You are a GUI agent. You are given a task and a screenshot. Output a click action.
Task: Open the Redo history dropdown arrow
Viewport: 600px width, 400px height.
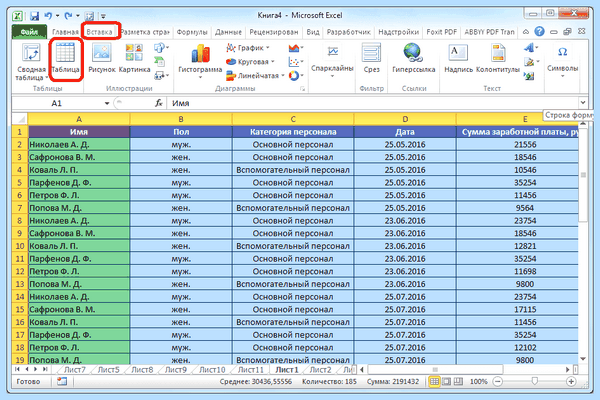point(78,16)
